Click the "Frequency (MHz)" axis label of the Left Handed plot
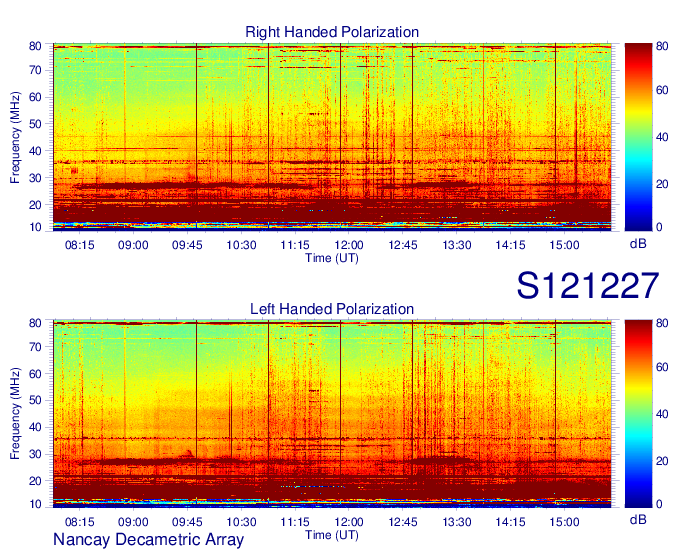The height and width of the screenshot is (552, 680). click(x=15, y=414)
